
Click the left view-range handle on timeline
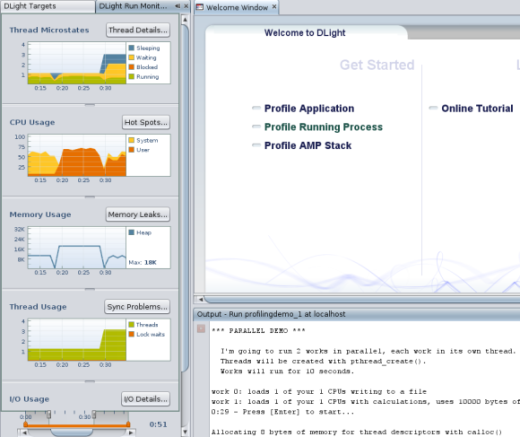tap(49, 415)
